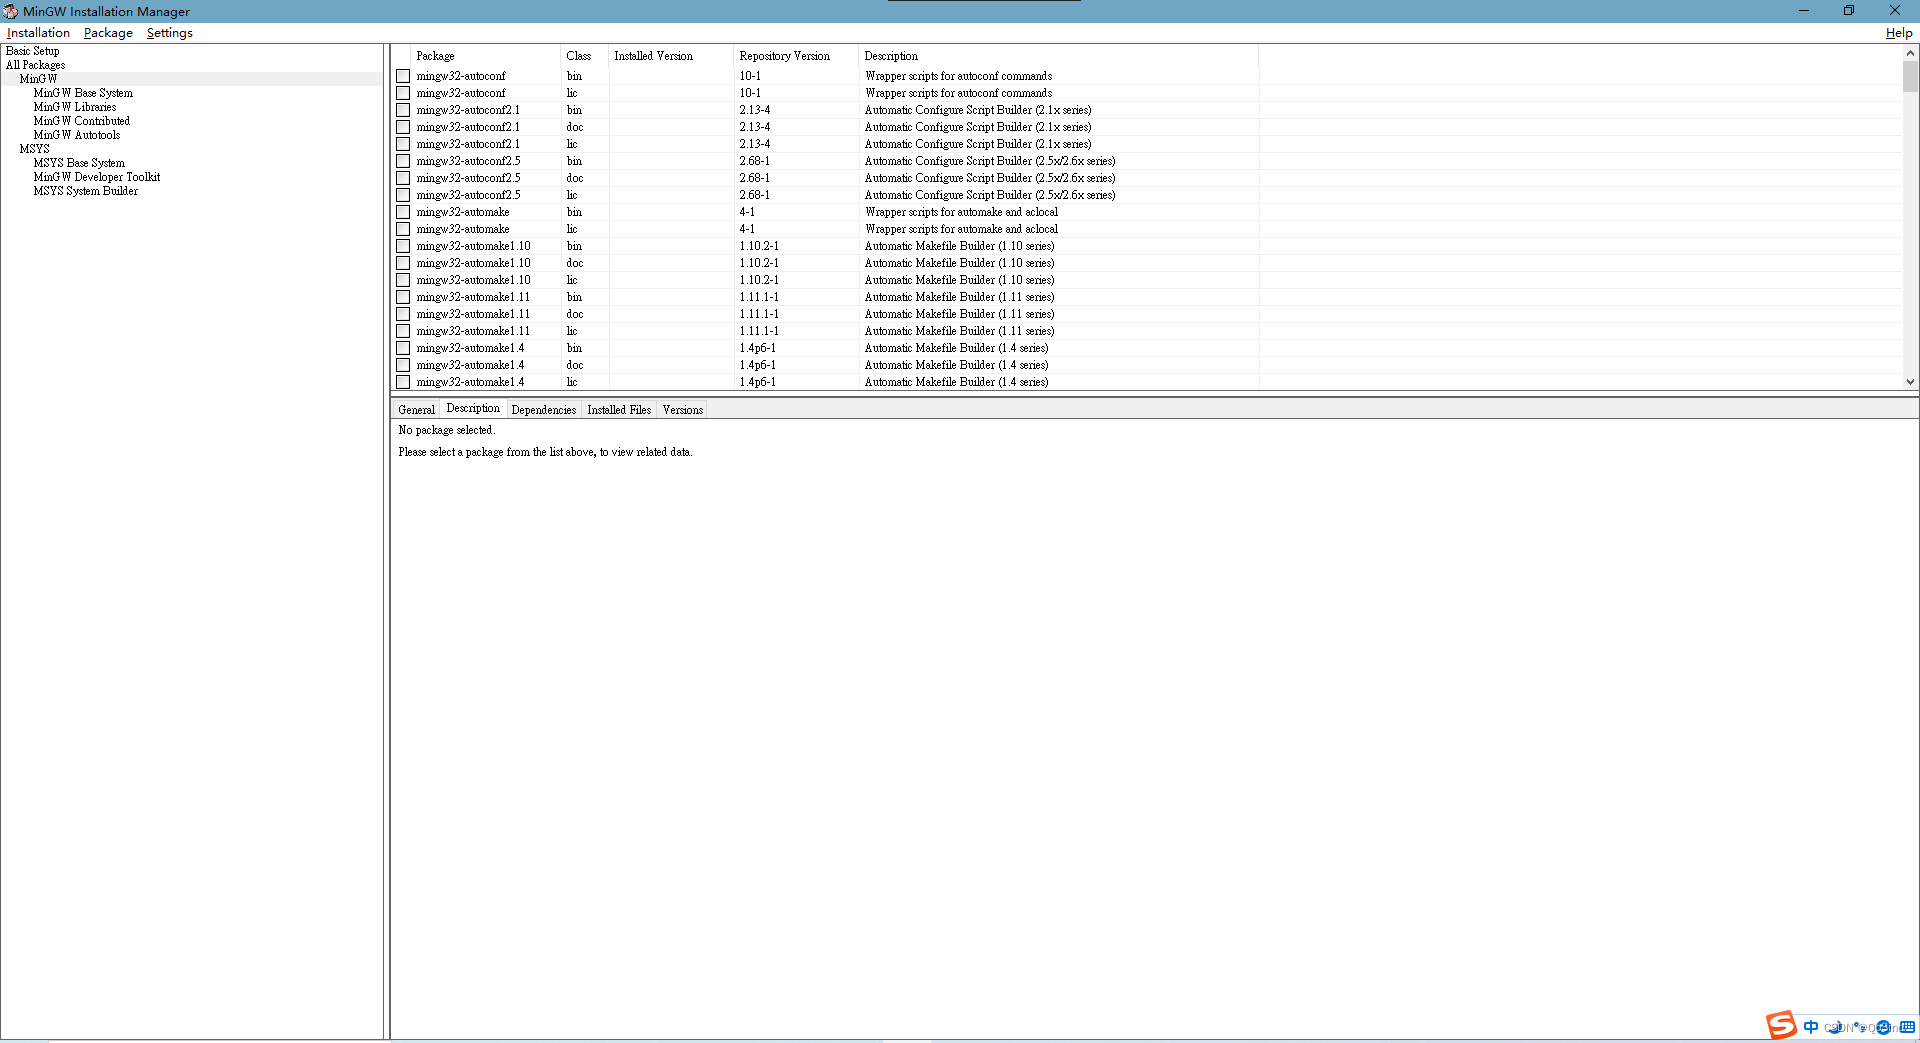Click the Installed Version column header
Image resolution: width=1920 pixels, height=1043 pixels.
coord(671,56)
